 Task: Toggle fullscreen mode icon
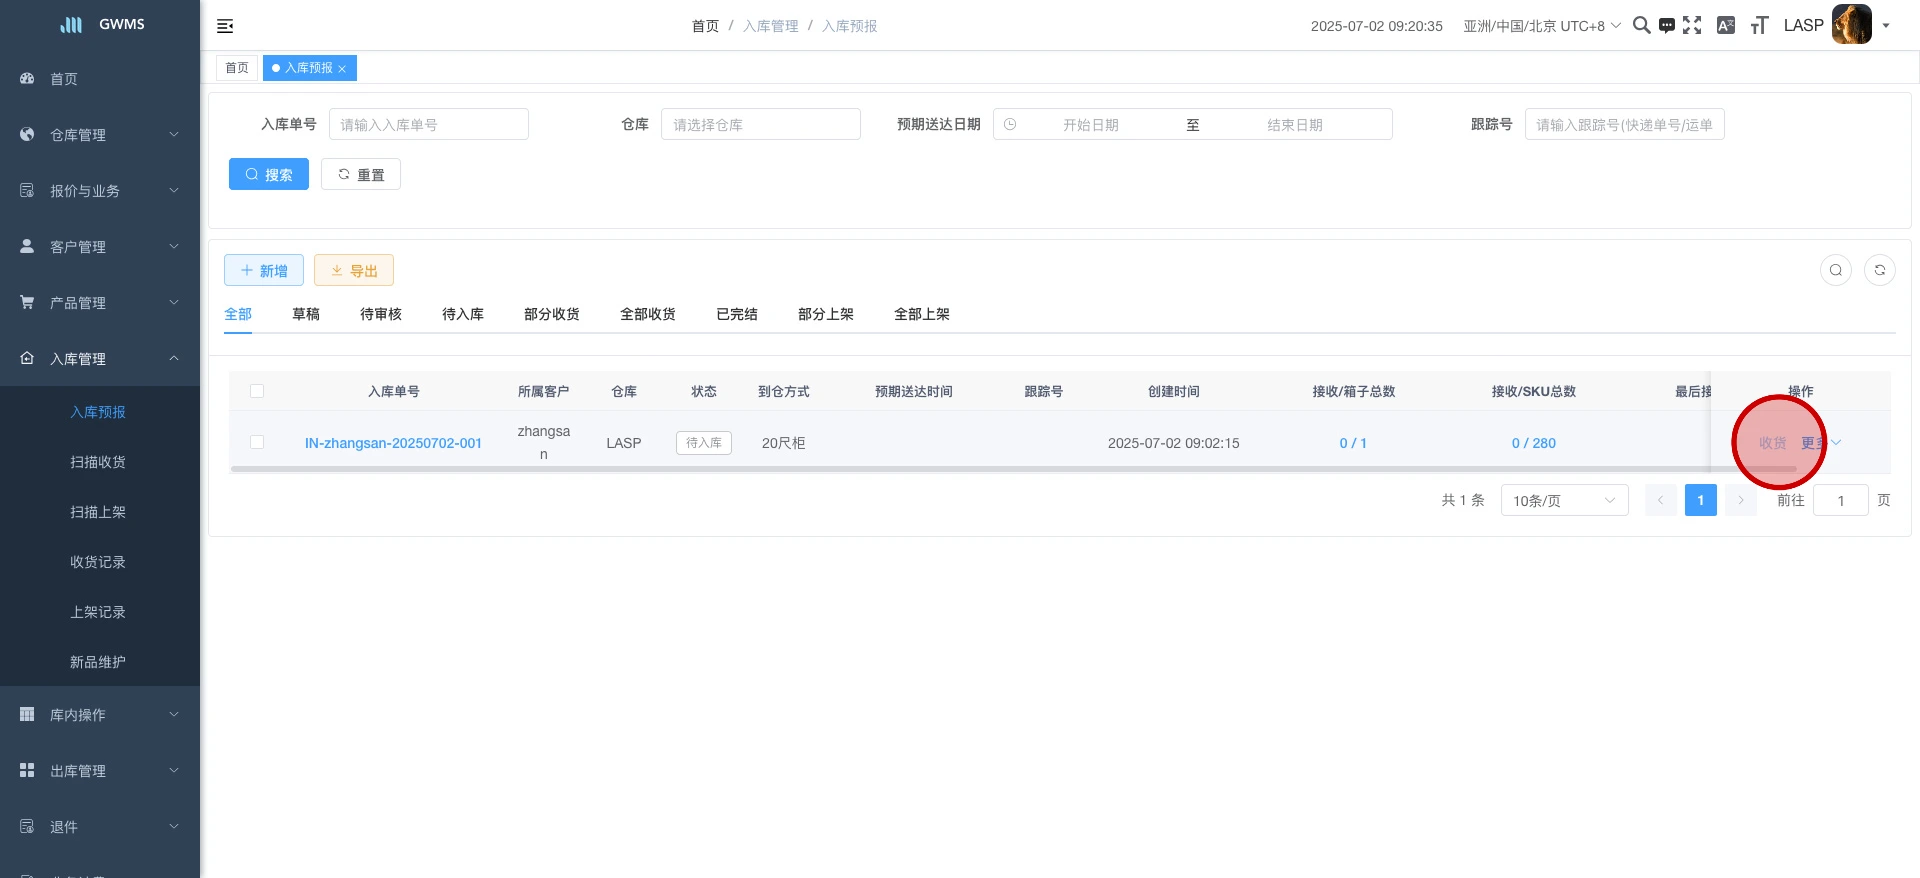(x=1692, y=25)
